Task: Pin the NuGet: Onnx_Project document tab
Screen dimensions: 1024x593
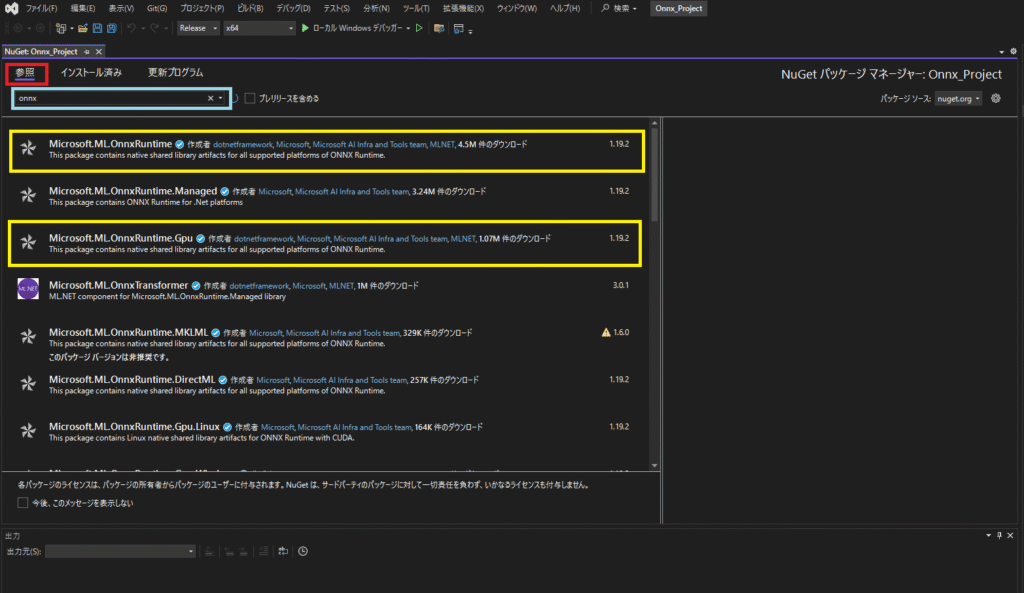Action: click(87, 51)
